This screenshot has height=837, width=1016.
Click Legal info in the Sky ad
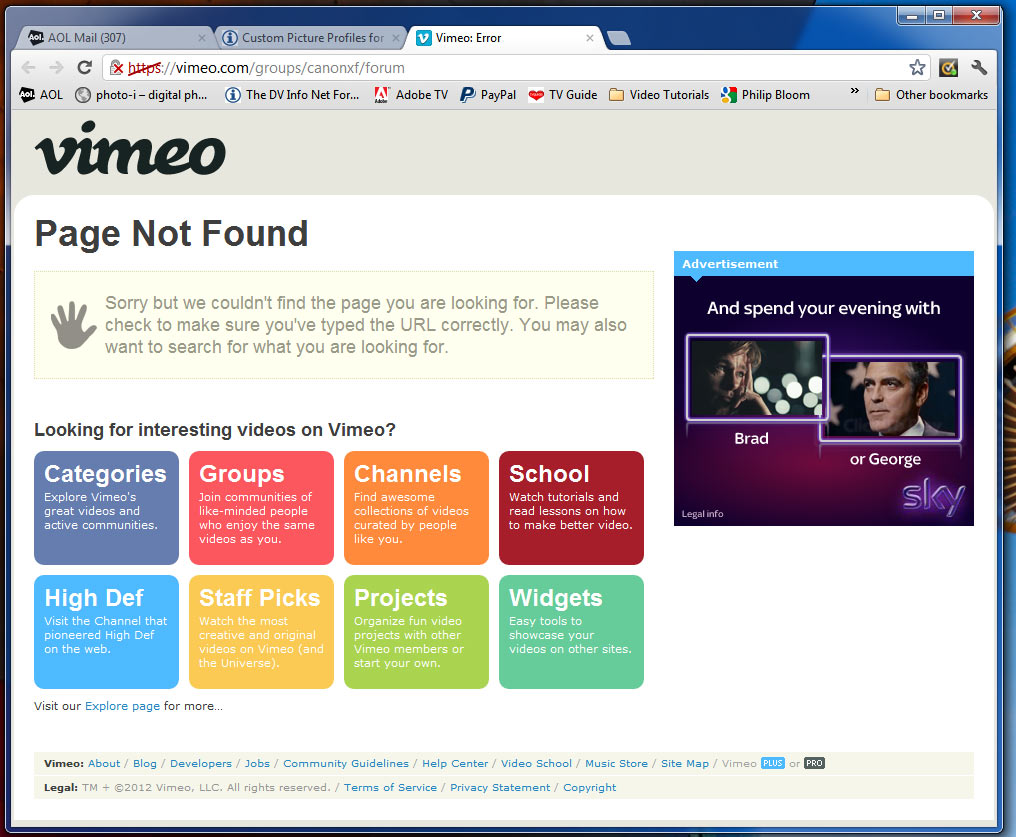point(702,514)
